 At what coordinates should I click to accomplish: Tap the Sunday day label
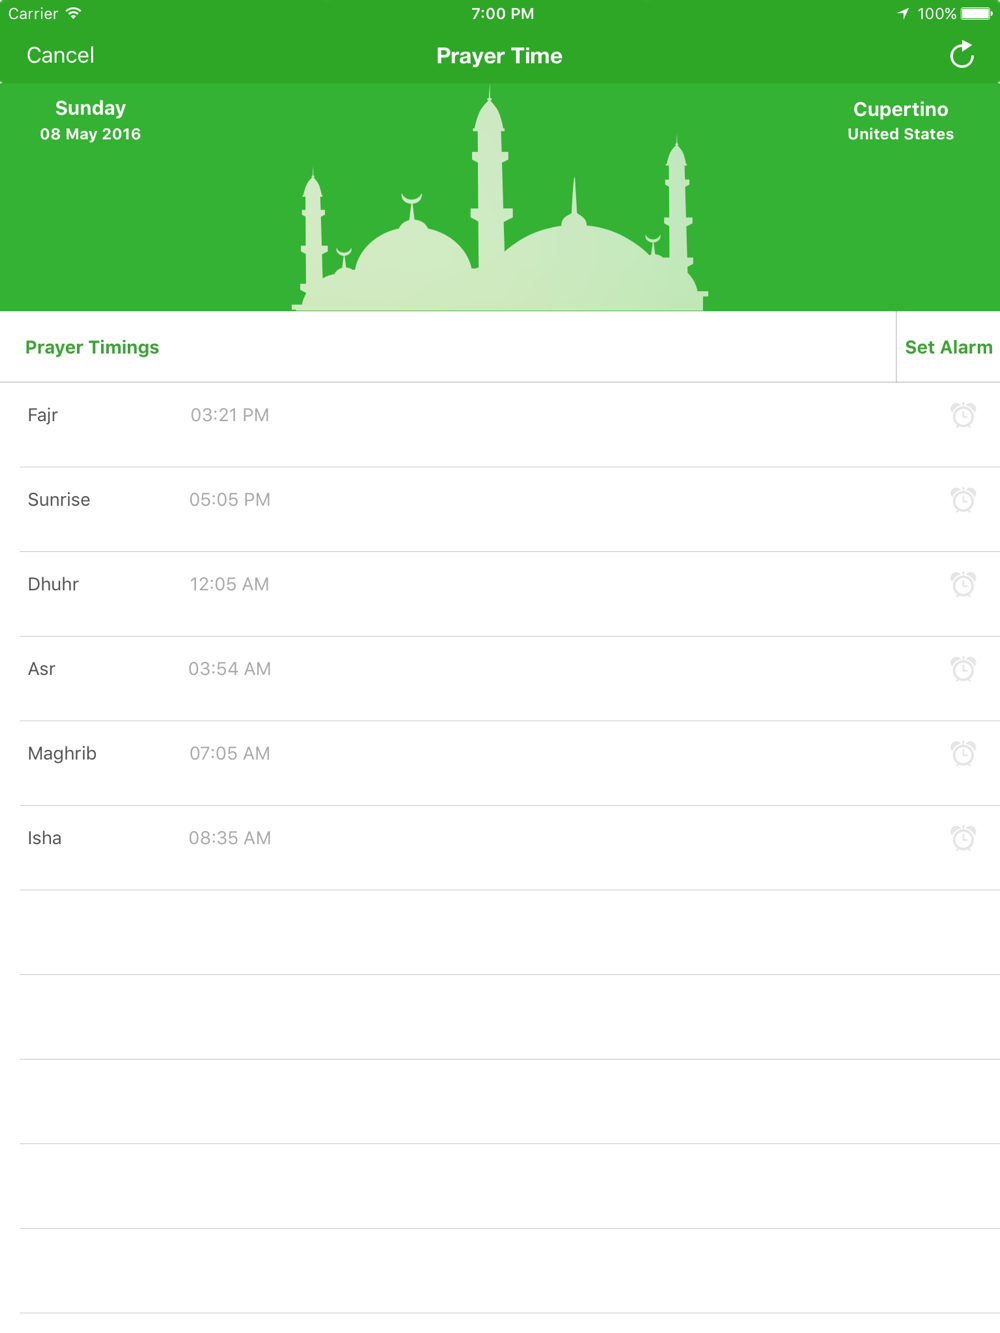[90, 108]
